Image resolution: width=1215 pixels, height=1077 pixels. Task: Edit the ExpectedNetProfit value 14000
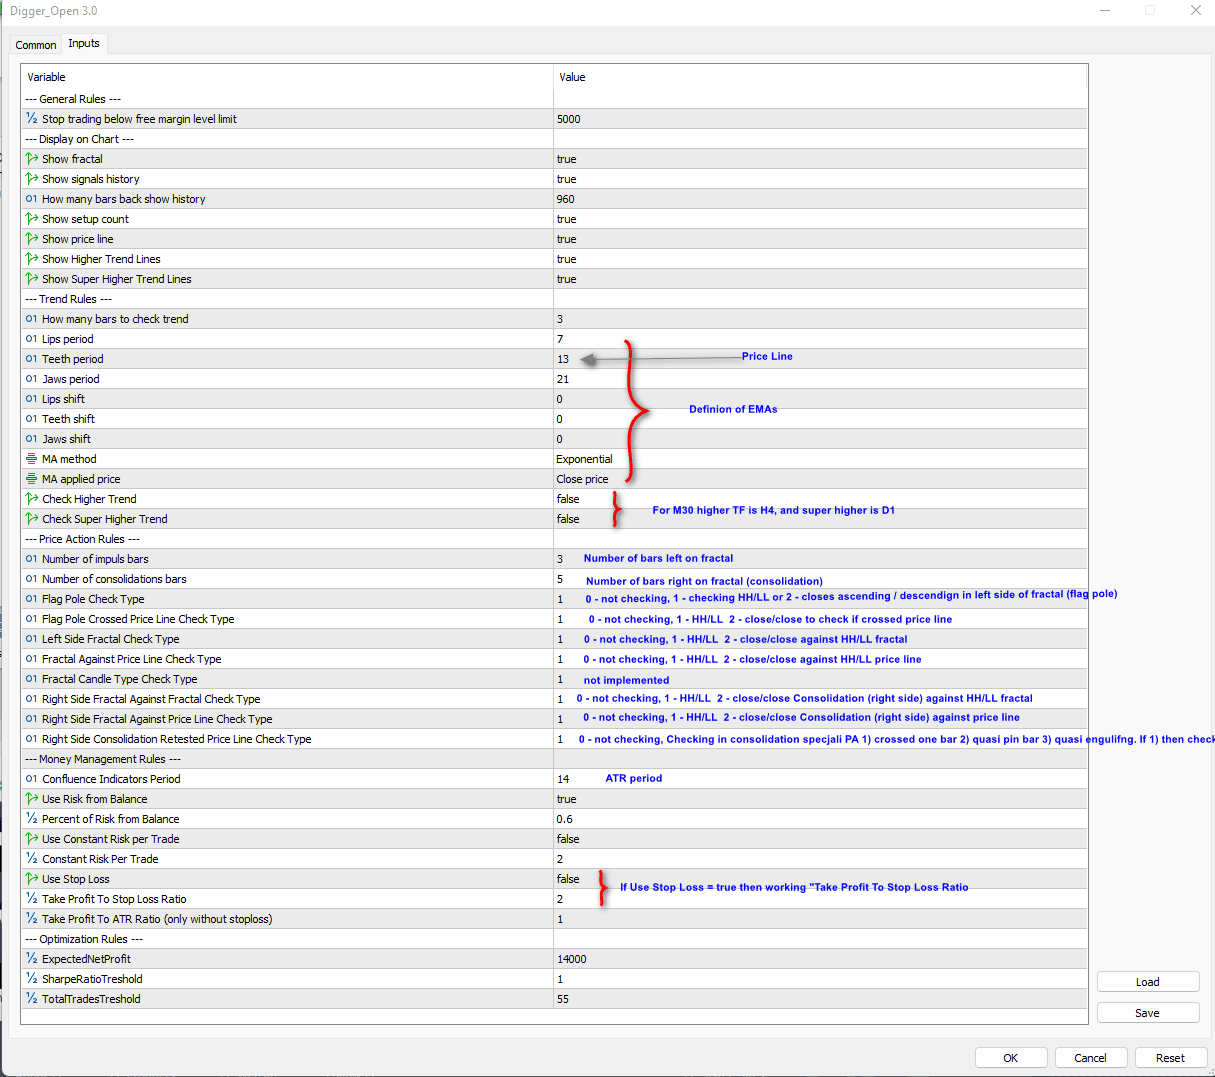(x=820, y=959)
